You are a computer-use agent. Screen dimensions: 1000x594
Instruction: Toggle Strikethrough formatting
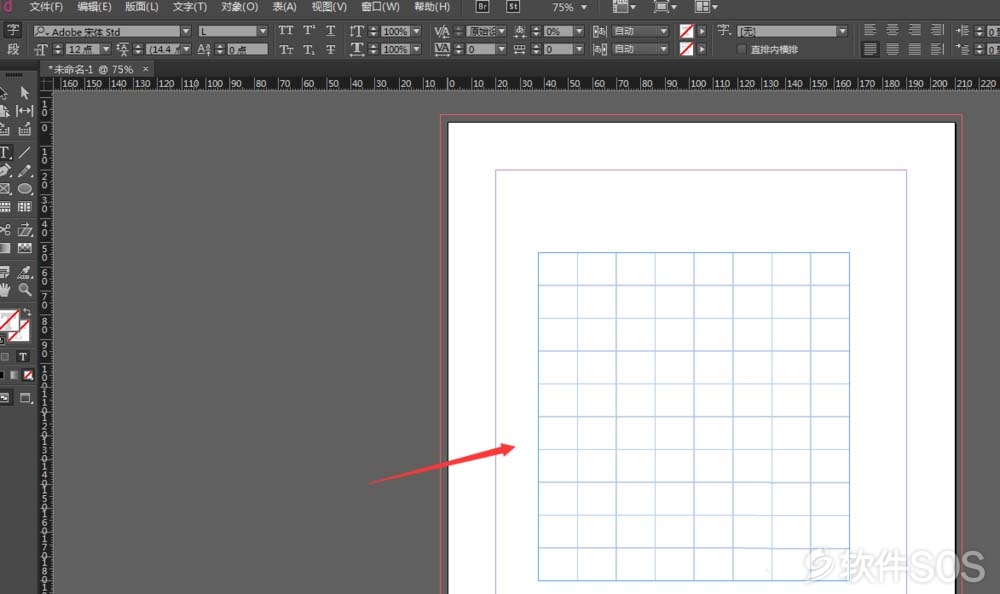click(x=330, y=49)
